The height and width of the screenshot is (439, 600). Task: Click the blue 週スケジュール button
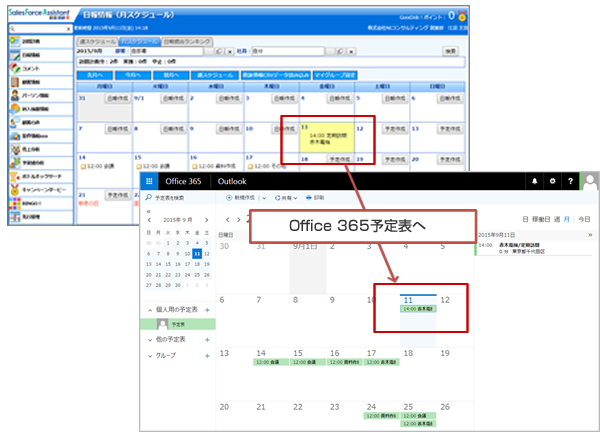click(x=215, y=75)
